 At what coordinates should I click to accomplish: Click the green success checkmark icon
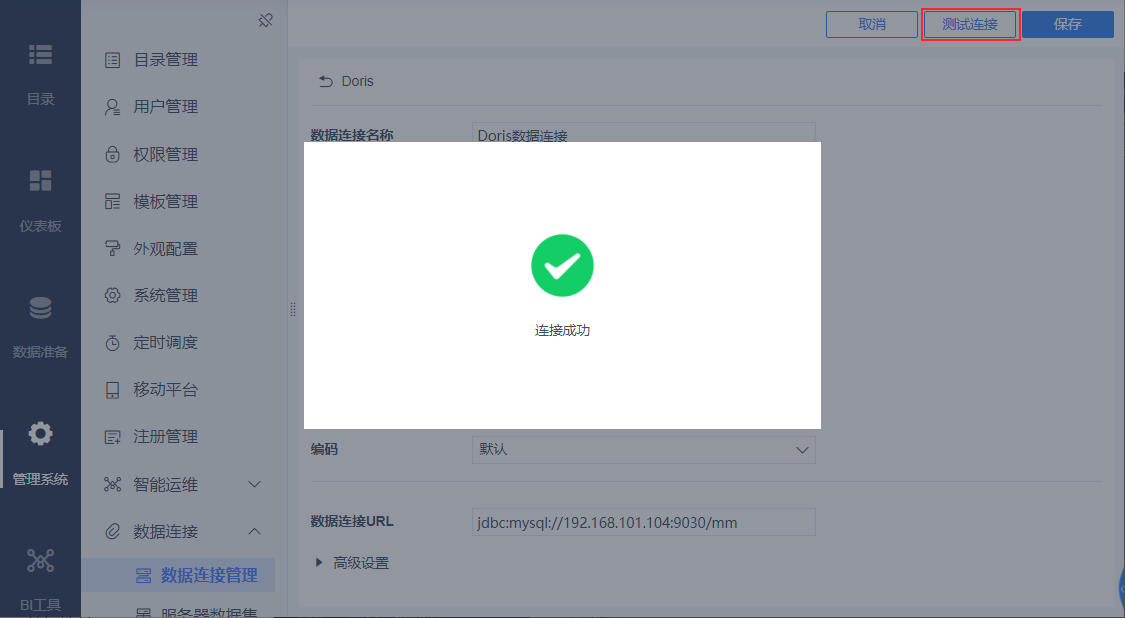[562, 266]
